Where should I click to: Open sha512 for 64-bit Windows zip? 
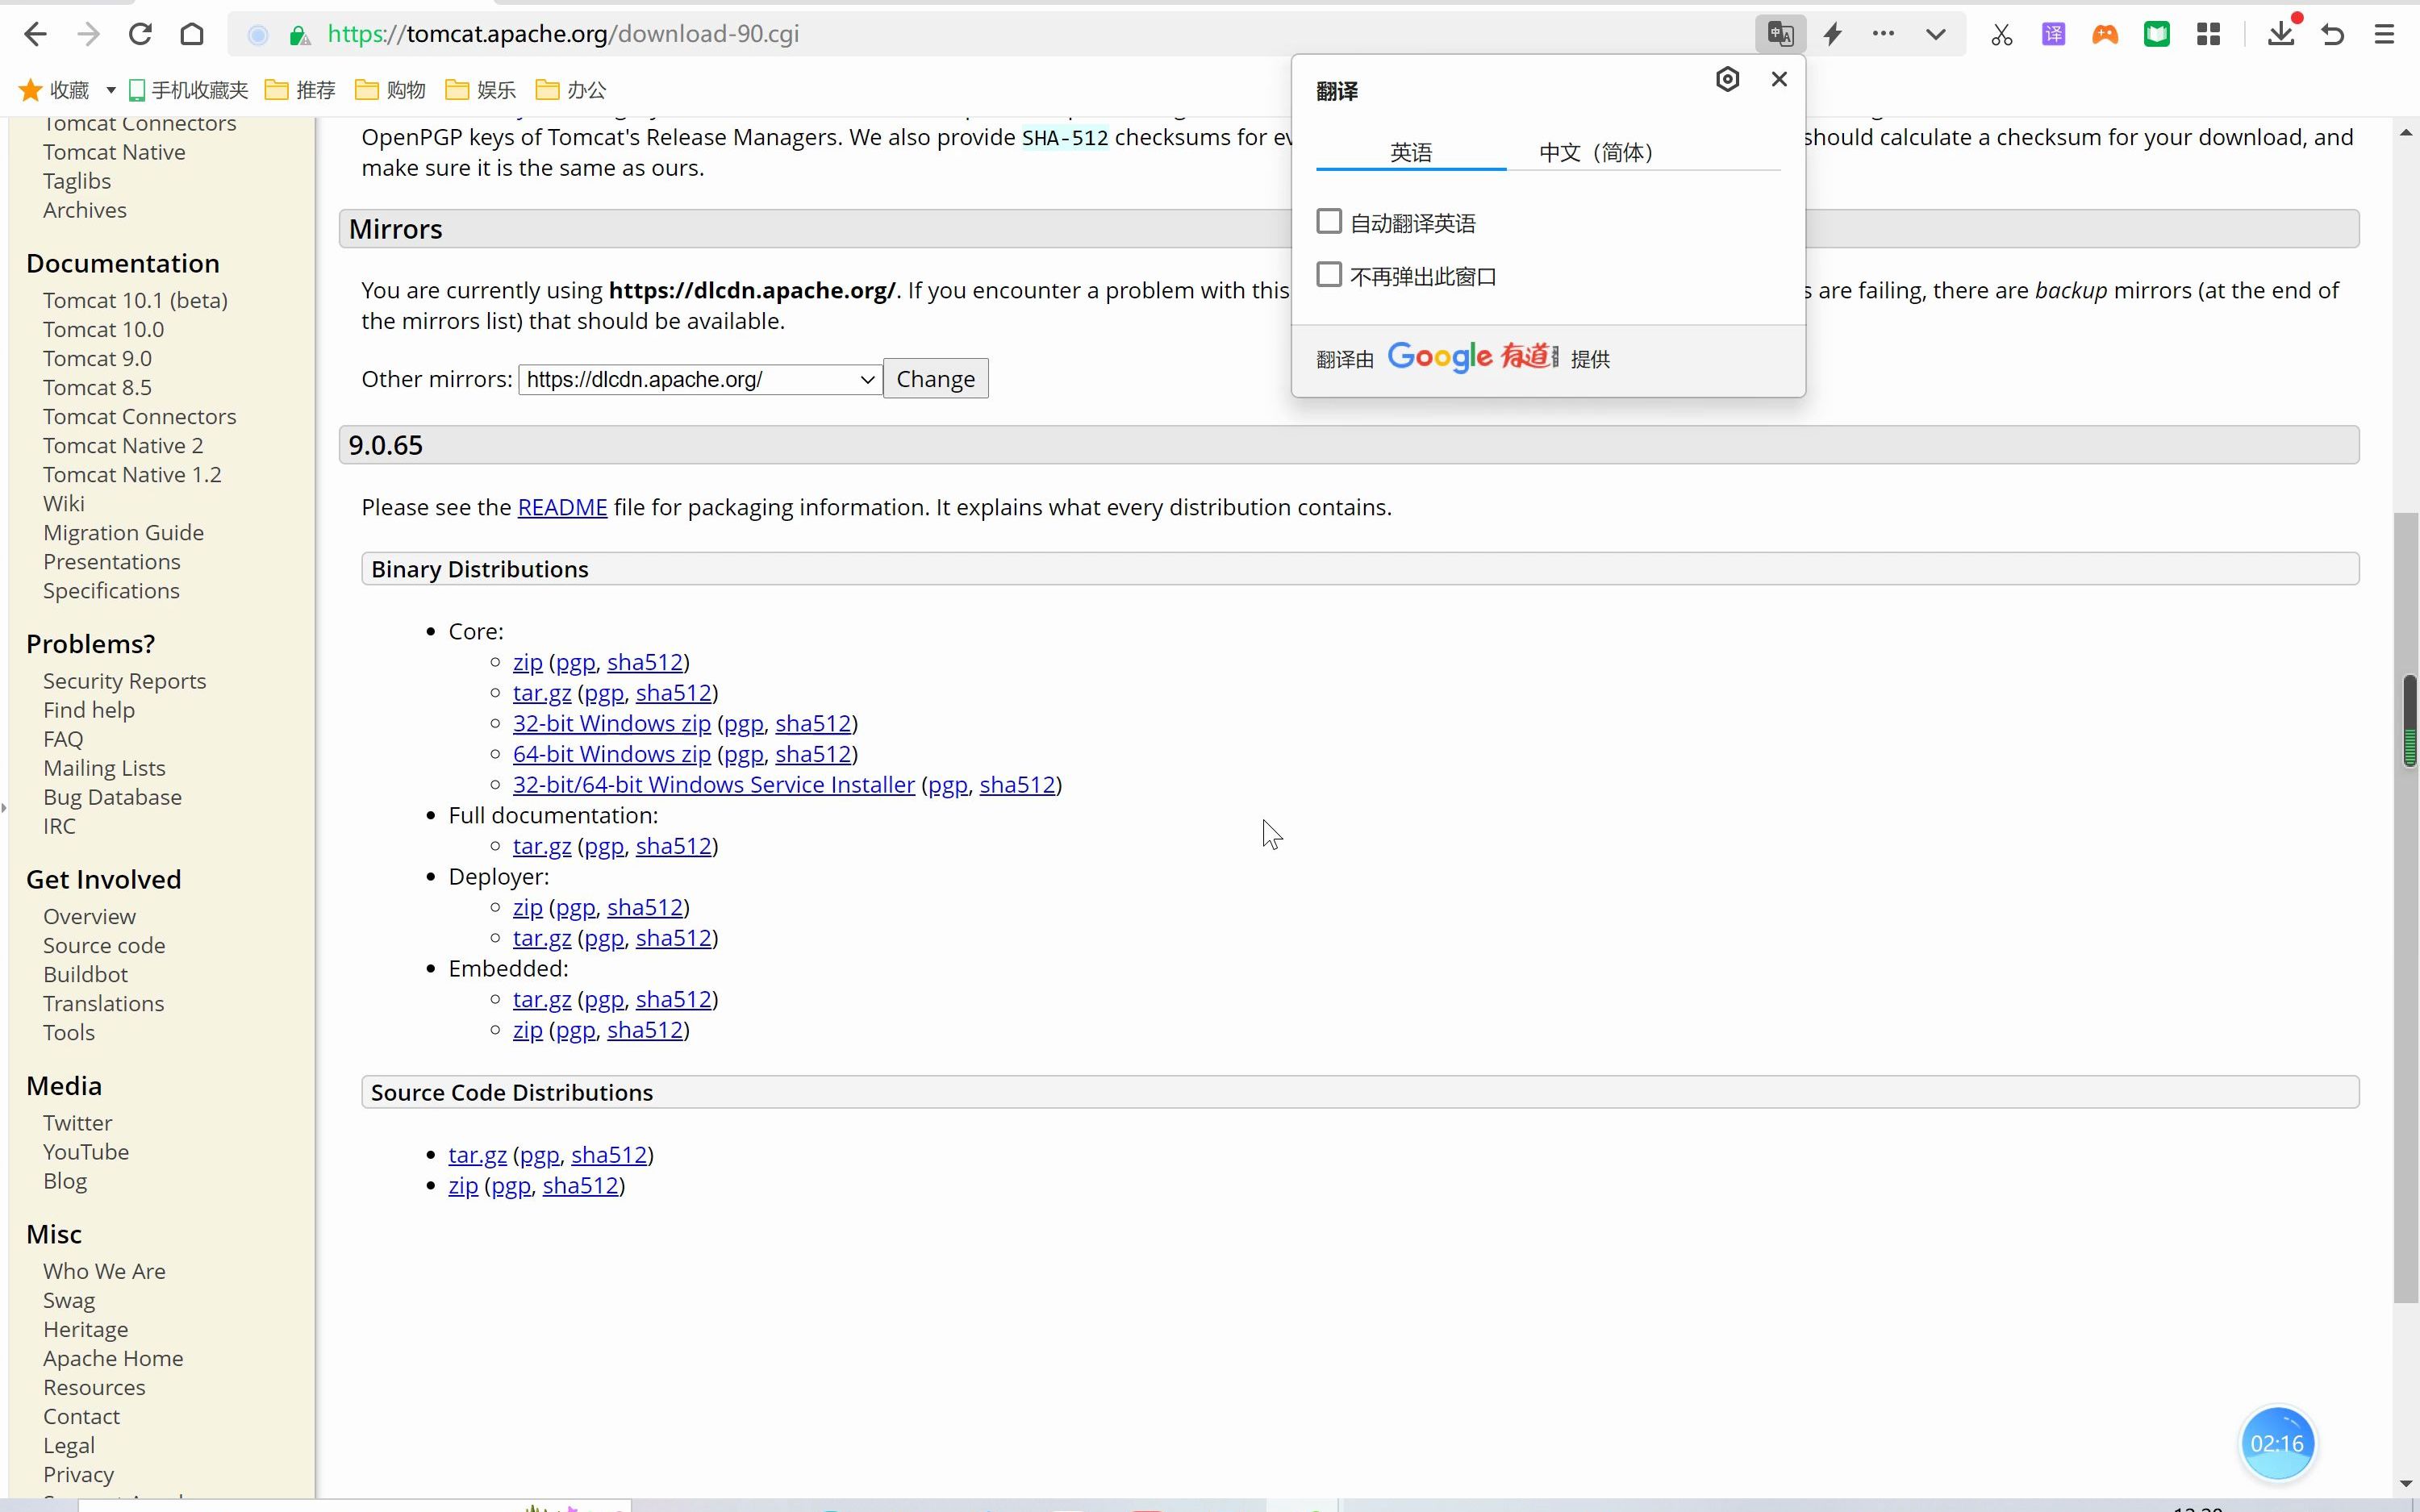coord(813,754)
